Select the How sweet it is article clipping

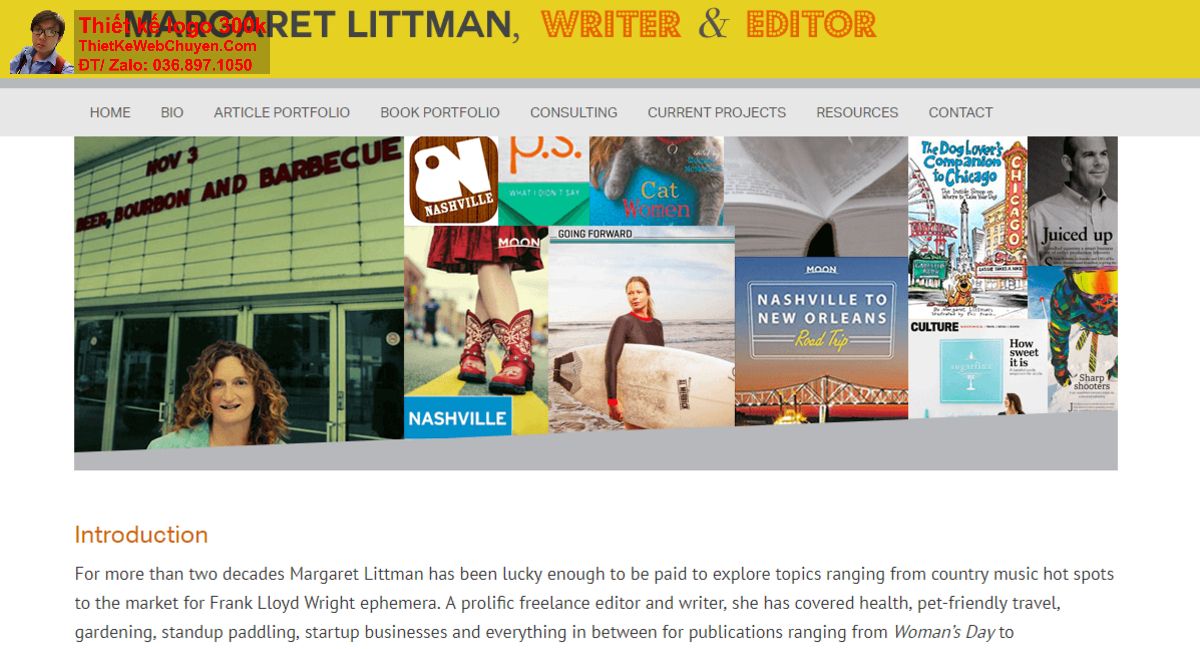pos(979,367)
